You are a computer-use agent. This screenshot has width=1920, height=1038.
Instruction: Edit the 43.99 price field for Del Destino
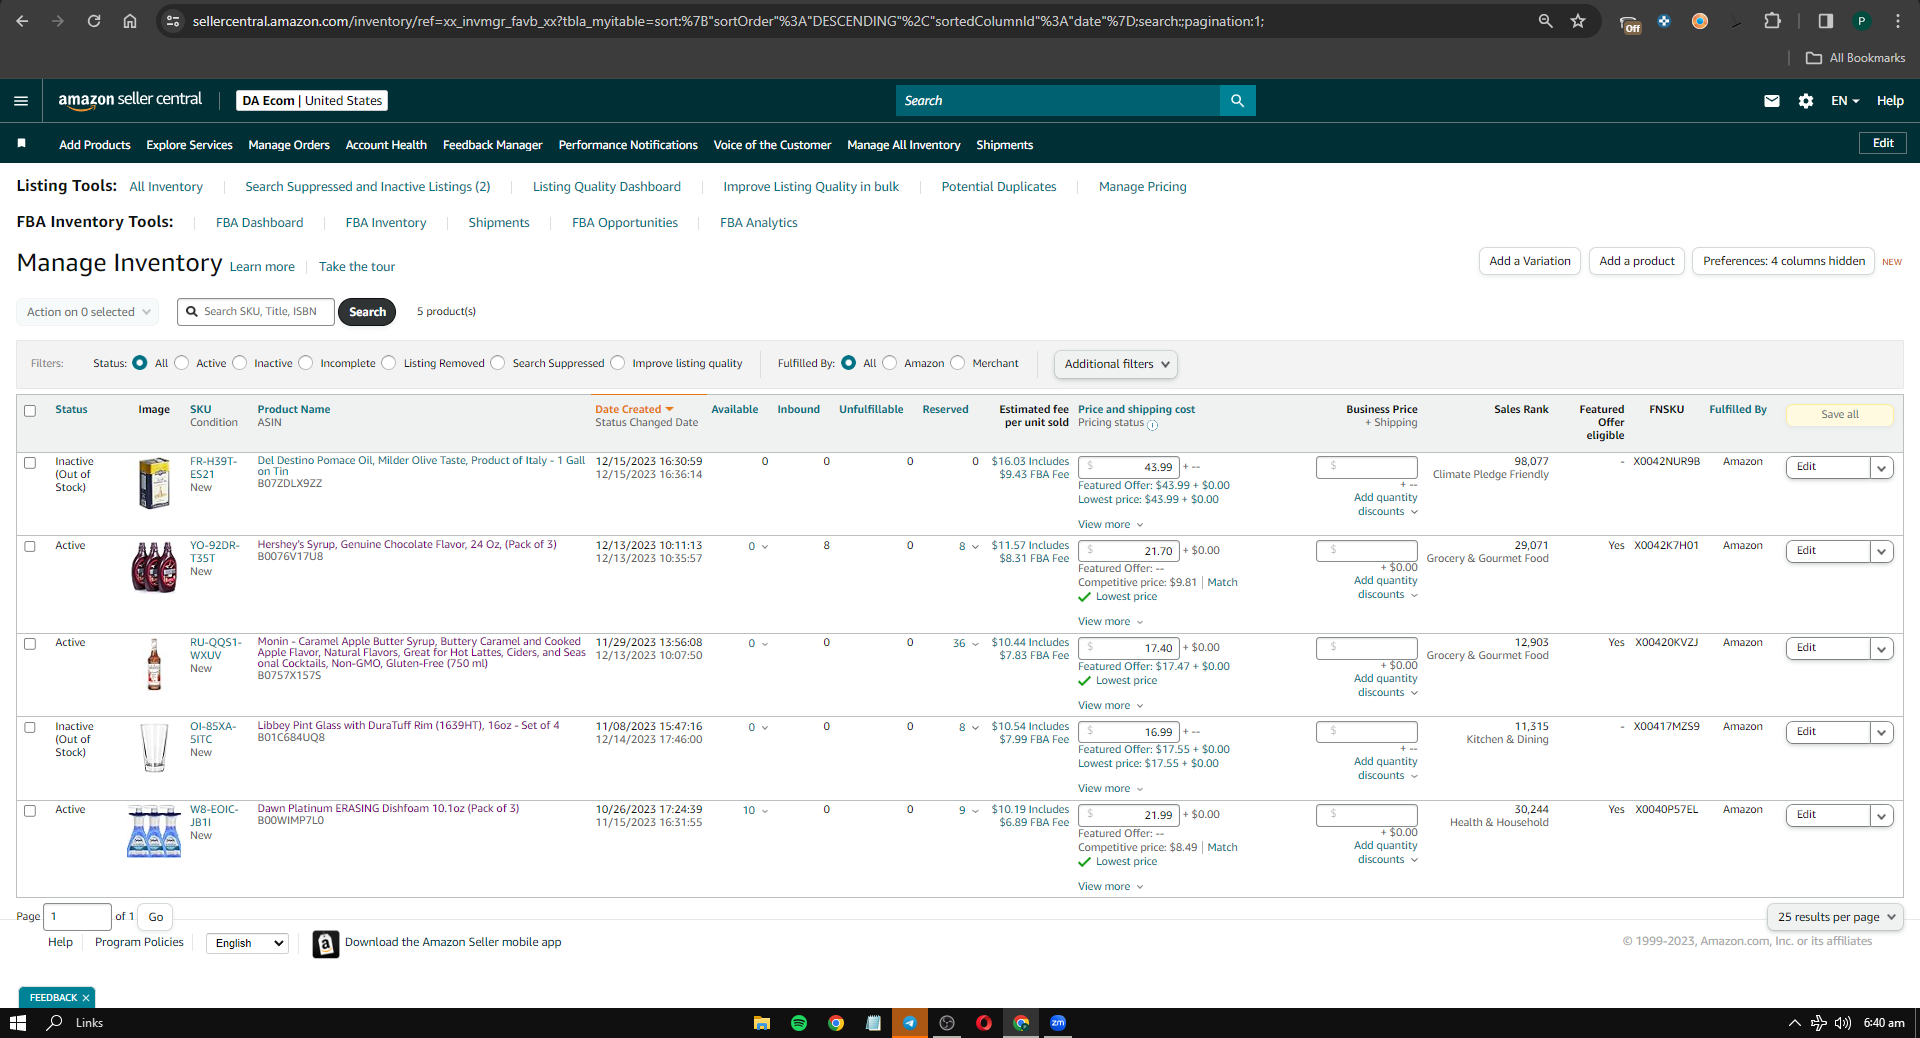[1128, 467]
